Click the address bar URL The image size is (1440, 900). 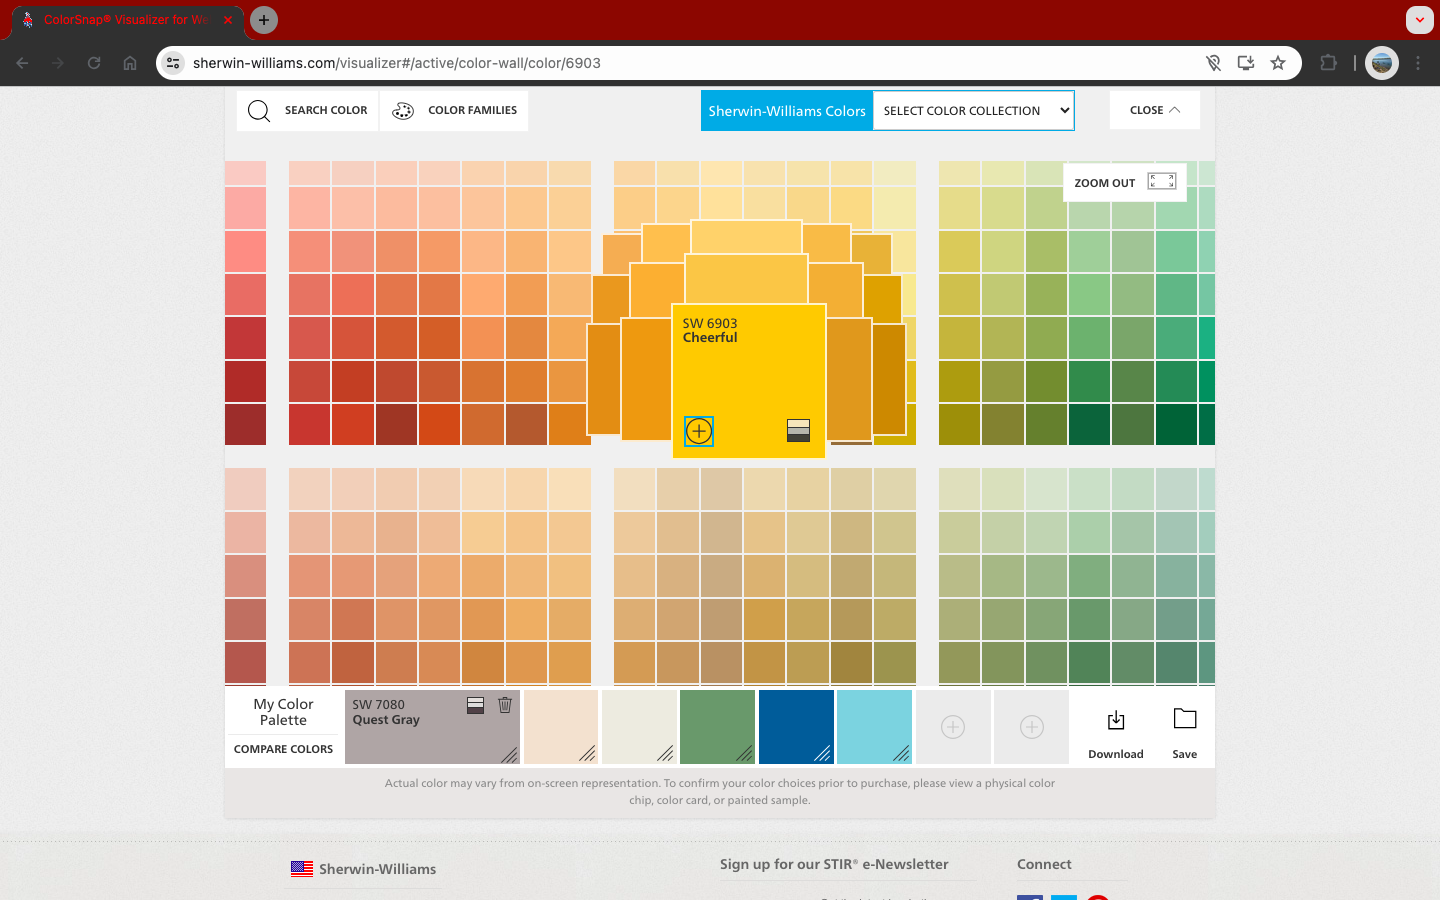pyautogui.click(x=397, y=63)
